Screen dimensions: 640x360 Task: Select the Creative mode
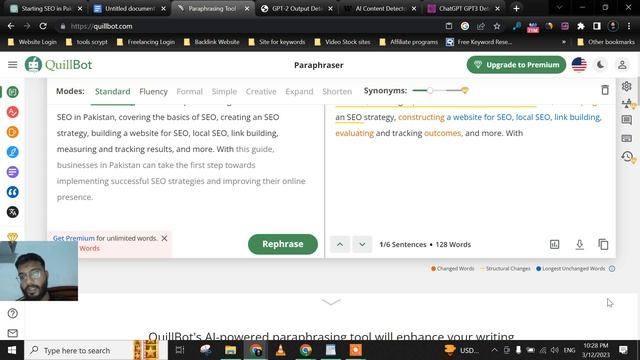coord(261,91)
